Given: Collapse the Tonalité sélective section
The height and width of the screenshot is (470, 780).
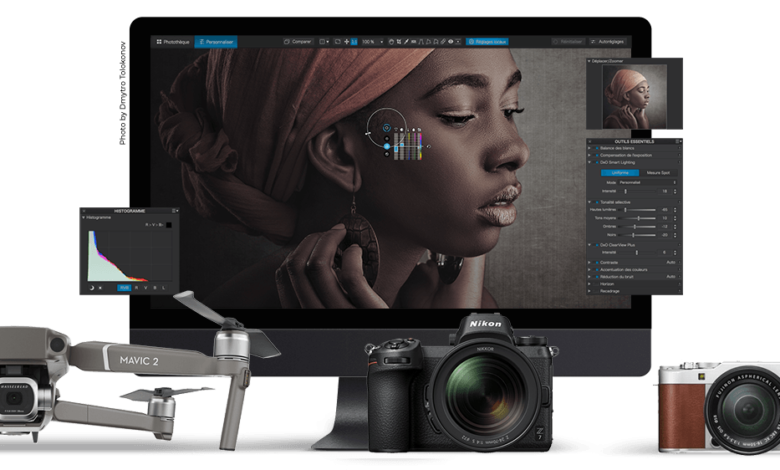Looking at the screenshot, I should pos(589,202).
